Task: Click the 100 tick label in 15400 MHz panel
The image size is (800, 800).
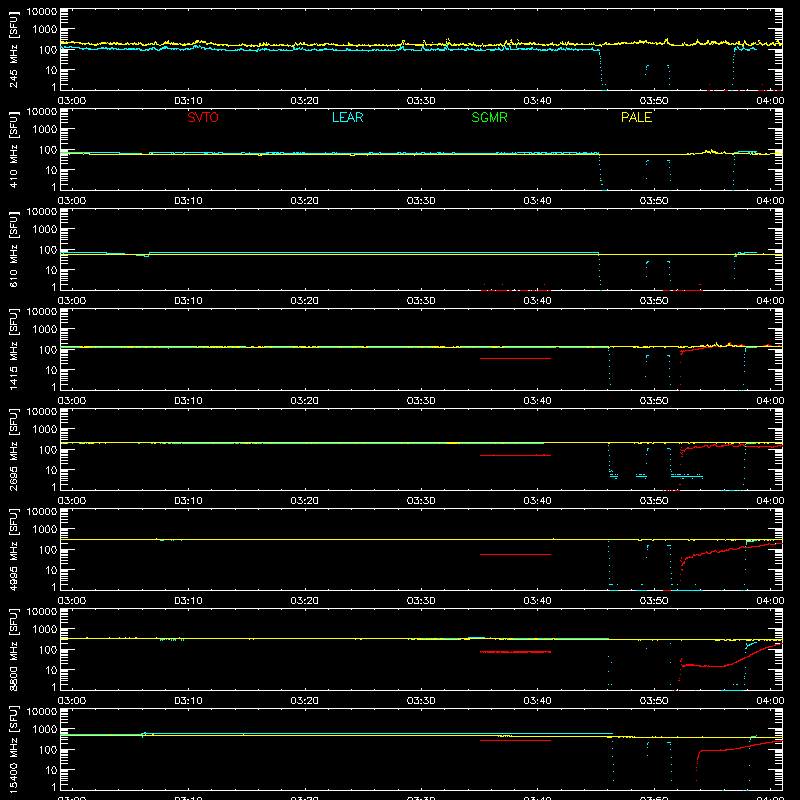Action: pyautogui.click(x=48, y=750)
